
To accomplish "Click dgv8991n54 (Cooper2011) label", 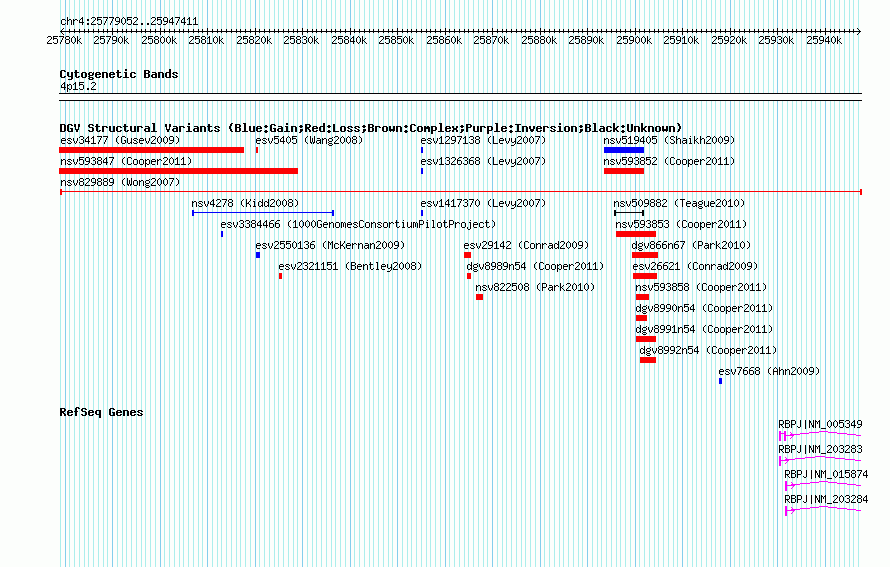I will (x=704, y=329).
